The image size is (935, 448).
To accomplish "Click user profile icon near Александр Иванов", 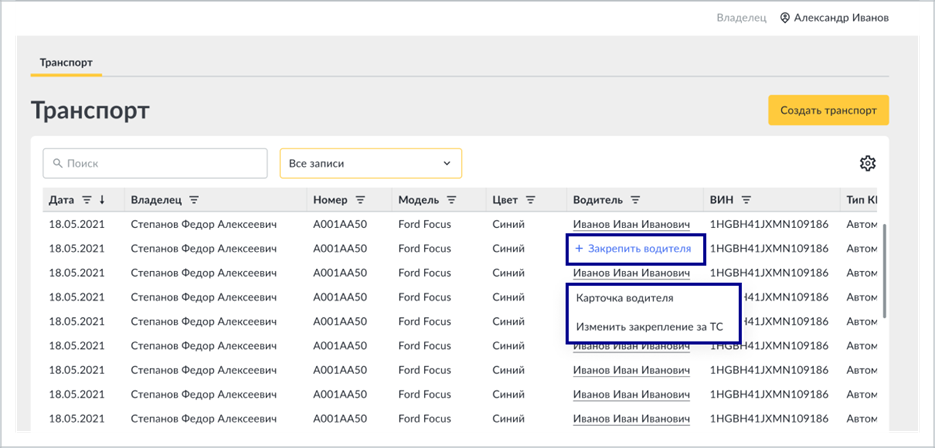I will tap(785, 18).
